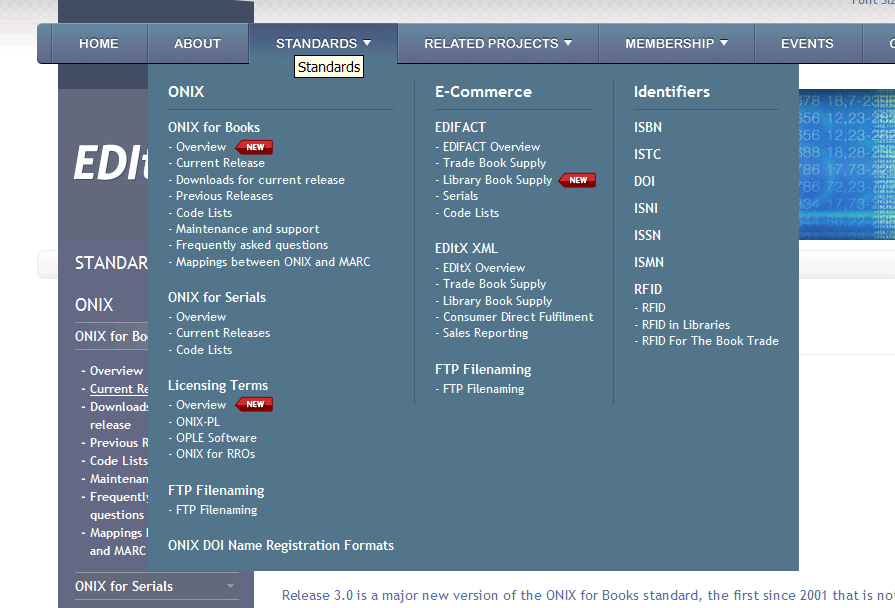Select Library Book Supply under EDItX XML
The height and width of the screenshot is (608, 895).
[498, 301]
